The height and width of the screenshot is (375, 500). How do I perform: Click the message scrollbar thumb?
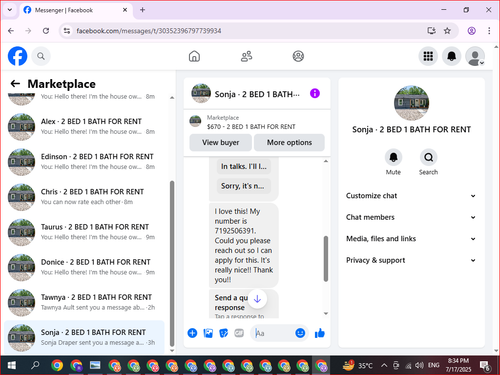click(326, 259)
